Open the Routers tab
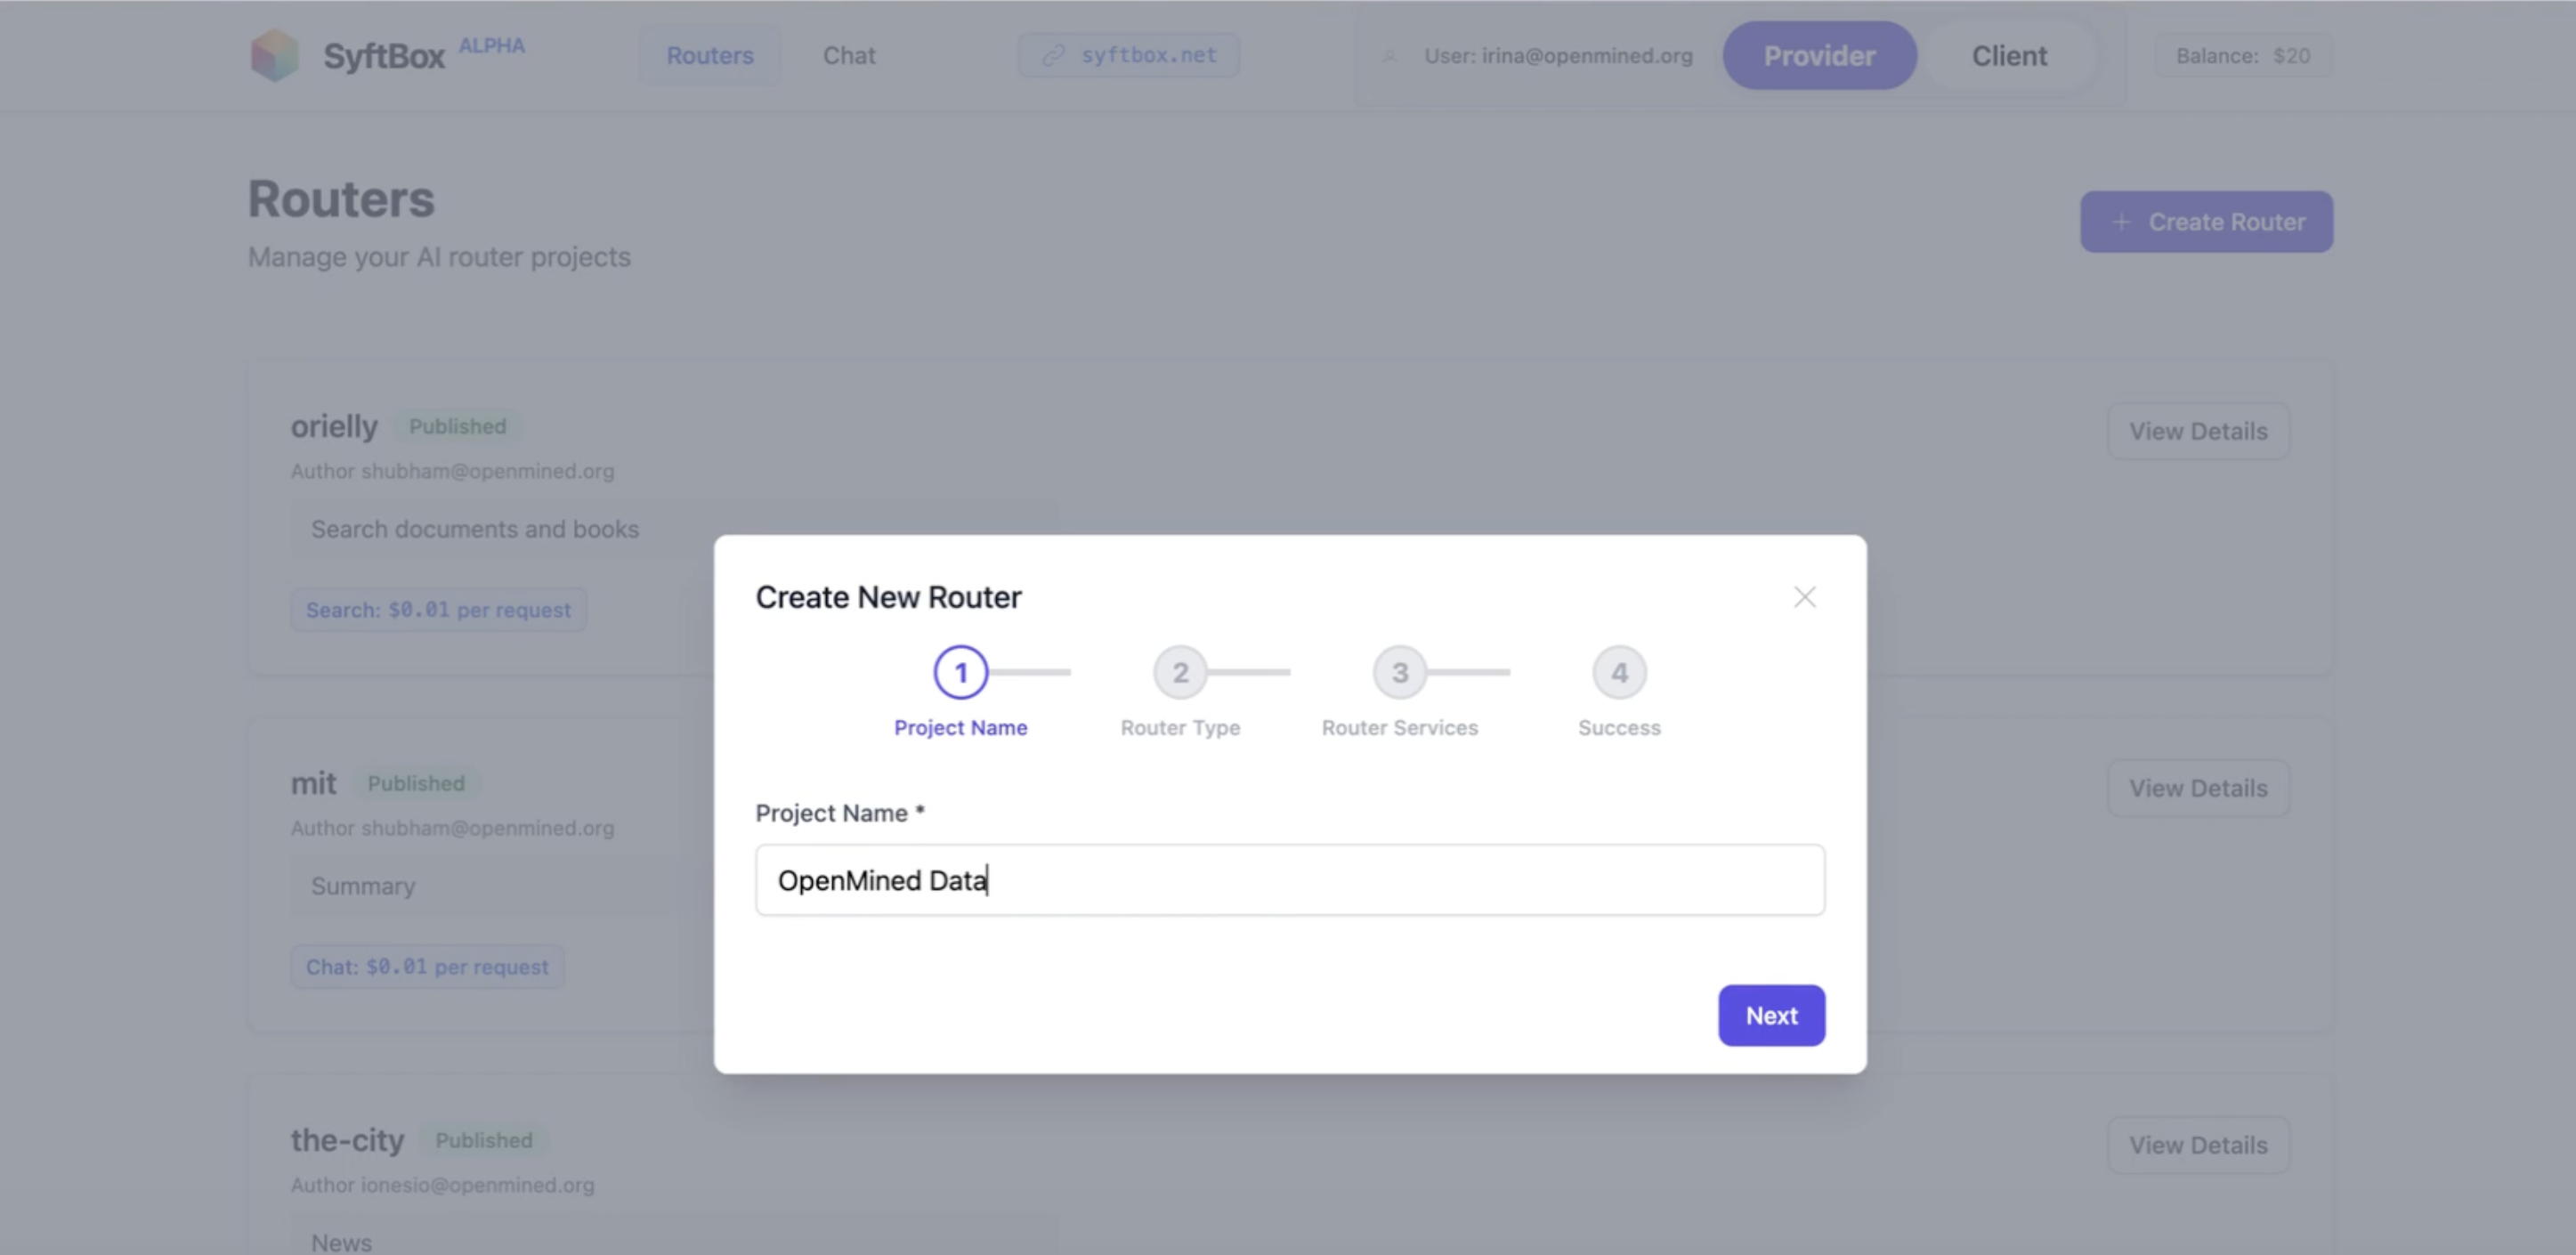2576x1255 pixels. 710,55
